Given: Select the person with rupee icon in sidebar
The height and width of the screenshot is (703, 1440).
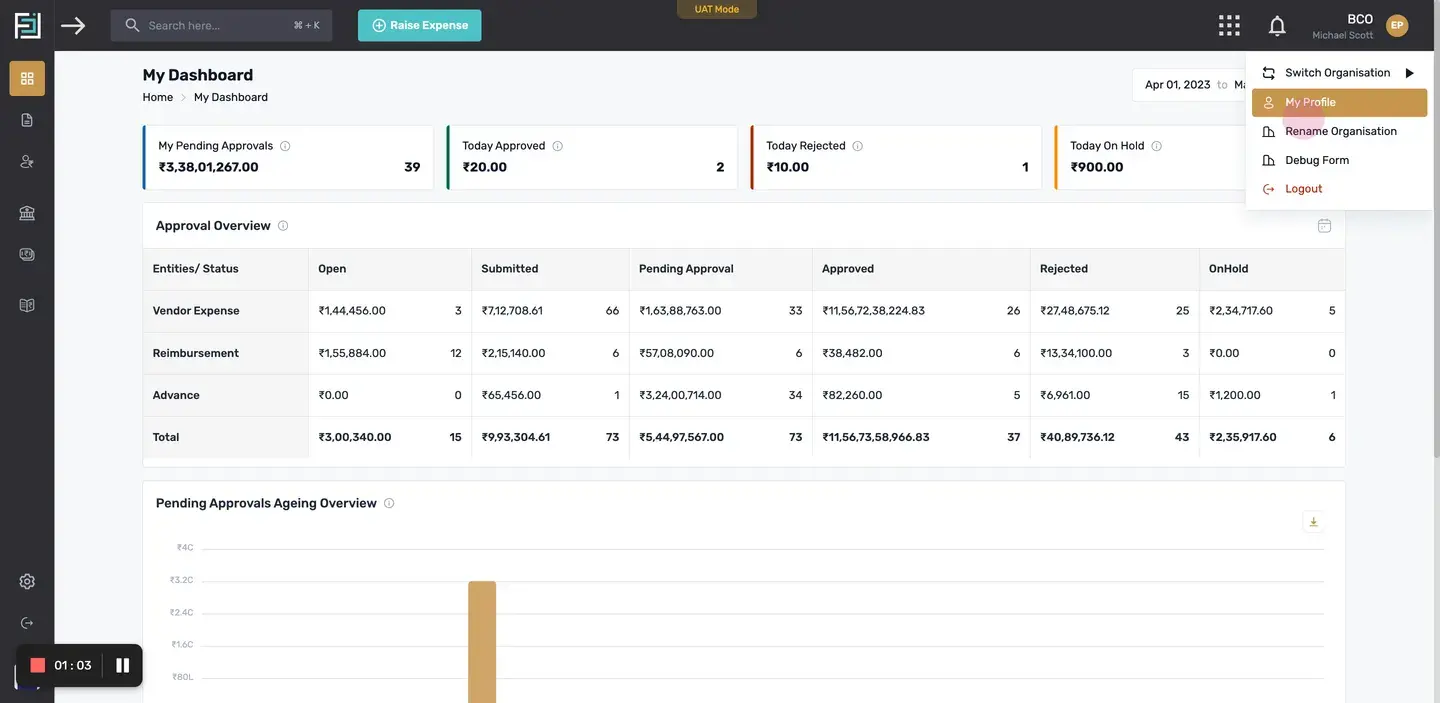Looking at the screenshot, I should click(x=27, y=161).
